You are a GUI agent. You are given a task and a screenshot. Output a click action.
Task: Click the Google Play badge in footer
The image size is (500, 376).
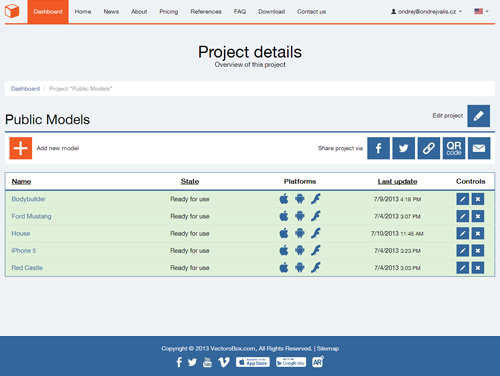[x=291, y=362]
